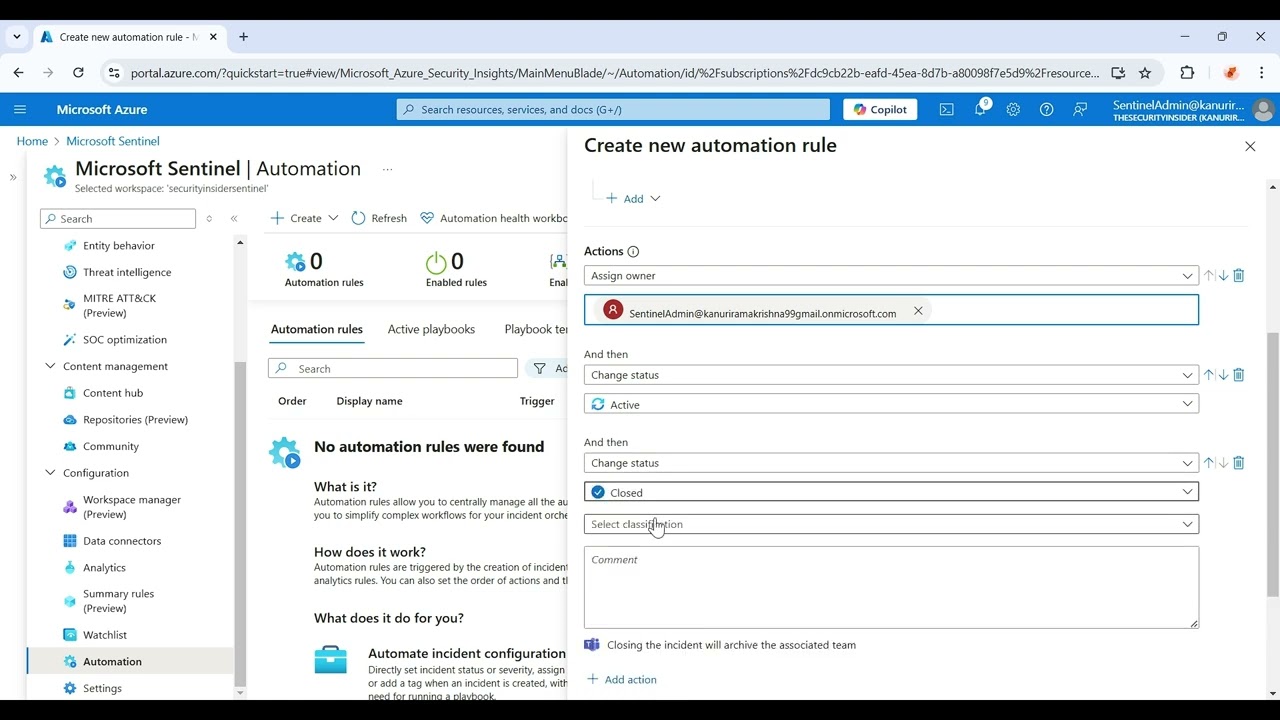Bookmark this page with the star icon
Screen dimensions: 1280x720
click(1145, 72)
